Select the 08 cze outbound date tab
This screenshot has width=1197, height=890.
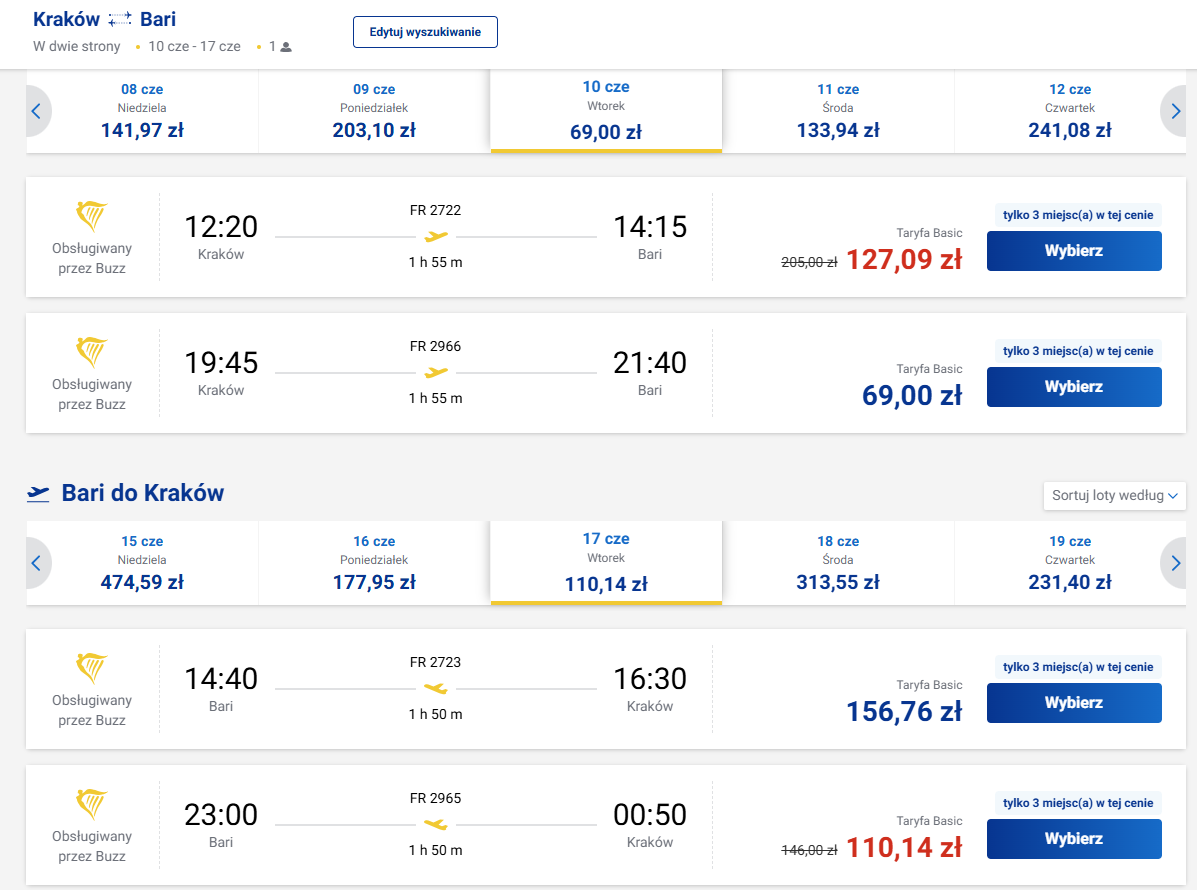click(142, 110)
